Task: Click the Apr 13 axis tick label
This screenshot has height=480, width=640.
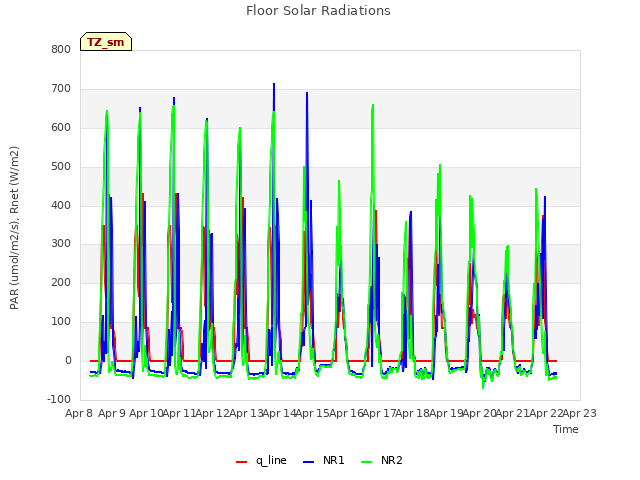Action: [x=246, y=413]
